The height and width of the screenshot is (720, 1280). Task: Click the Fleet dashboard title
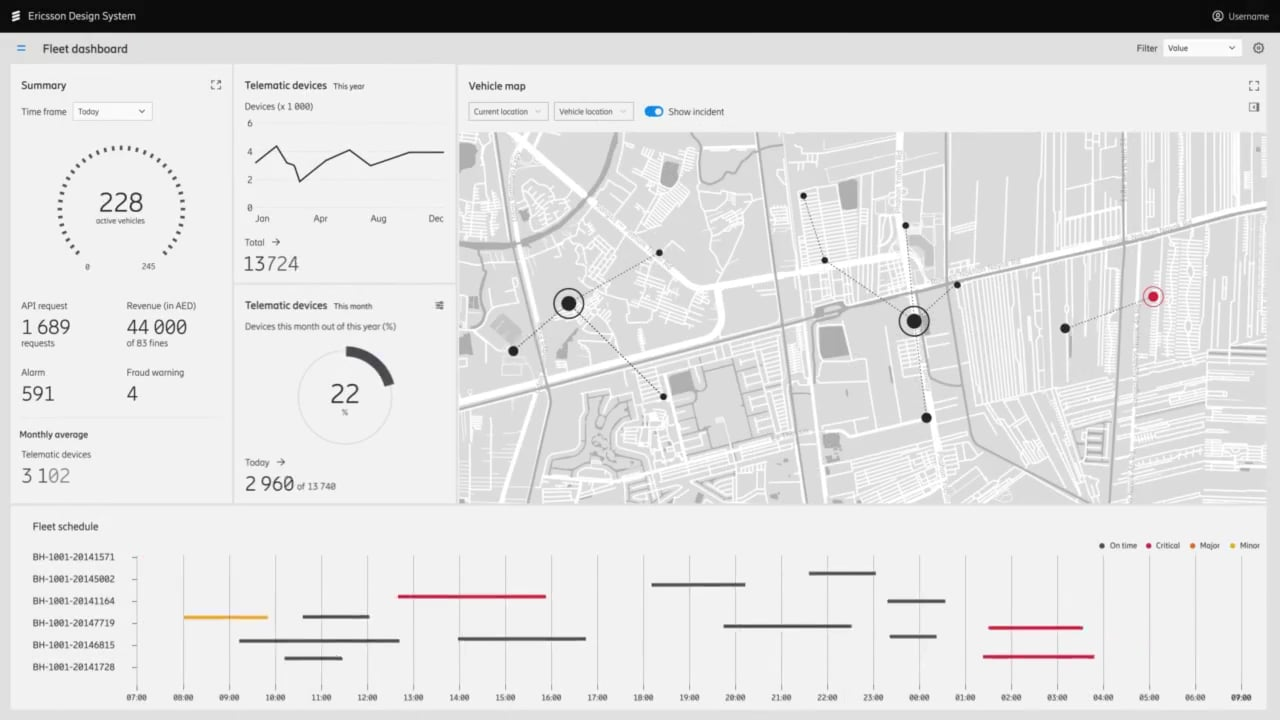85,48
